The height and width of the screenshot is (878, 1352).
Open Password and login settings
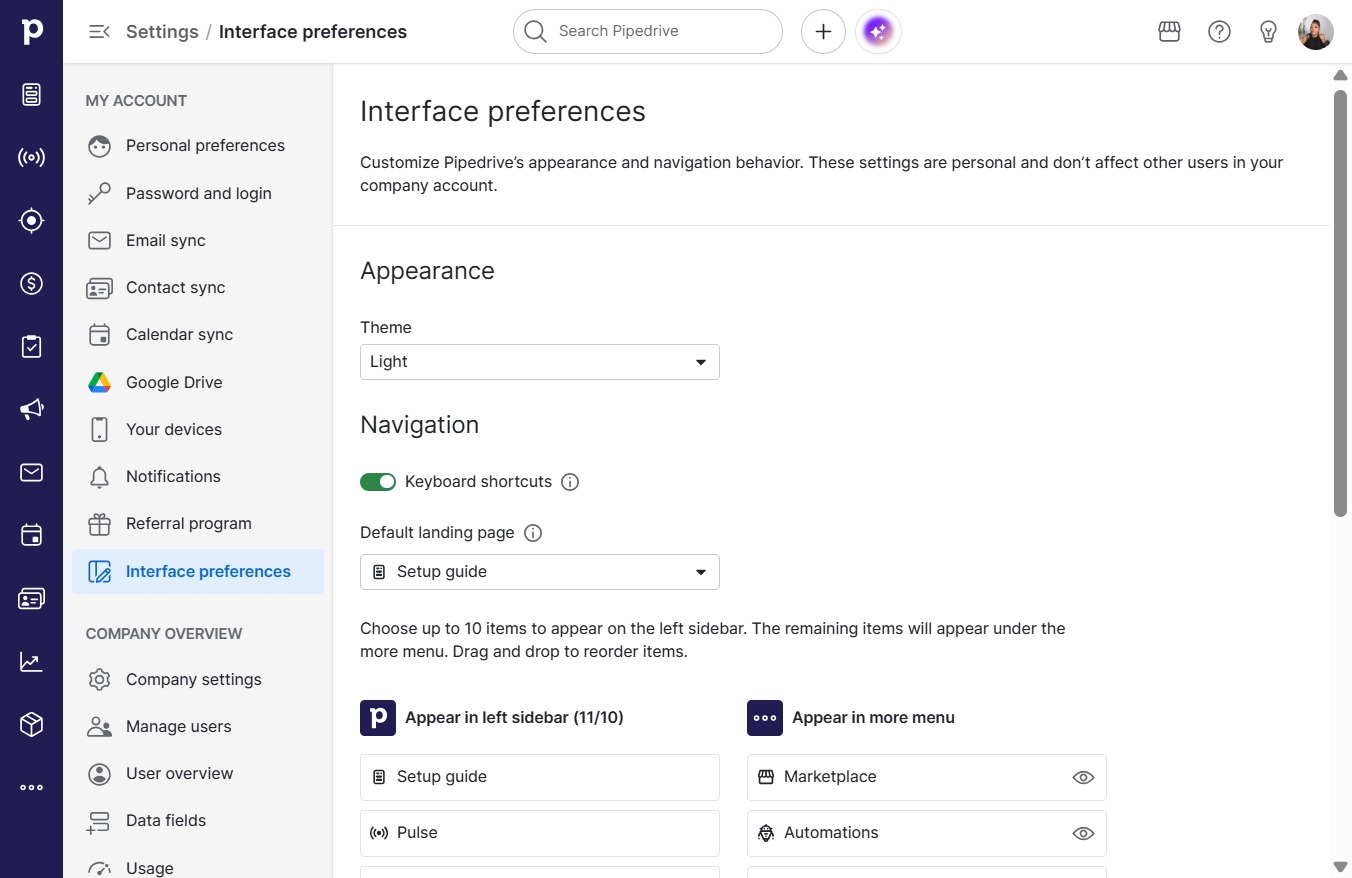(198, 194)
